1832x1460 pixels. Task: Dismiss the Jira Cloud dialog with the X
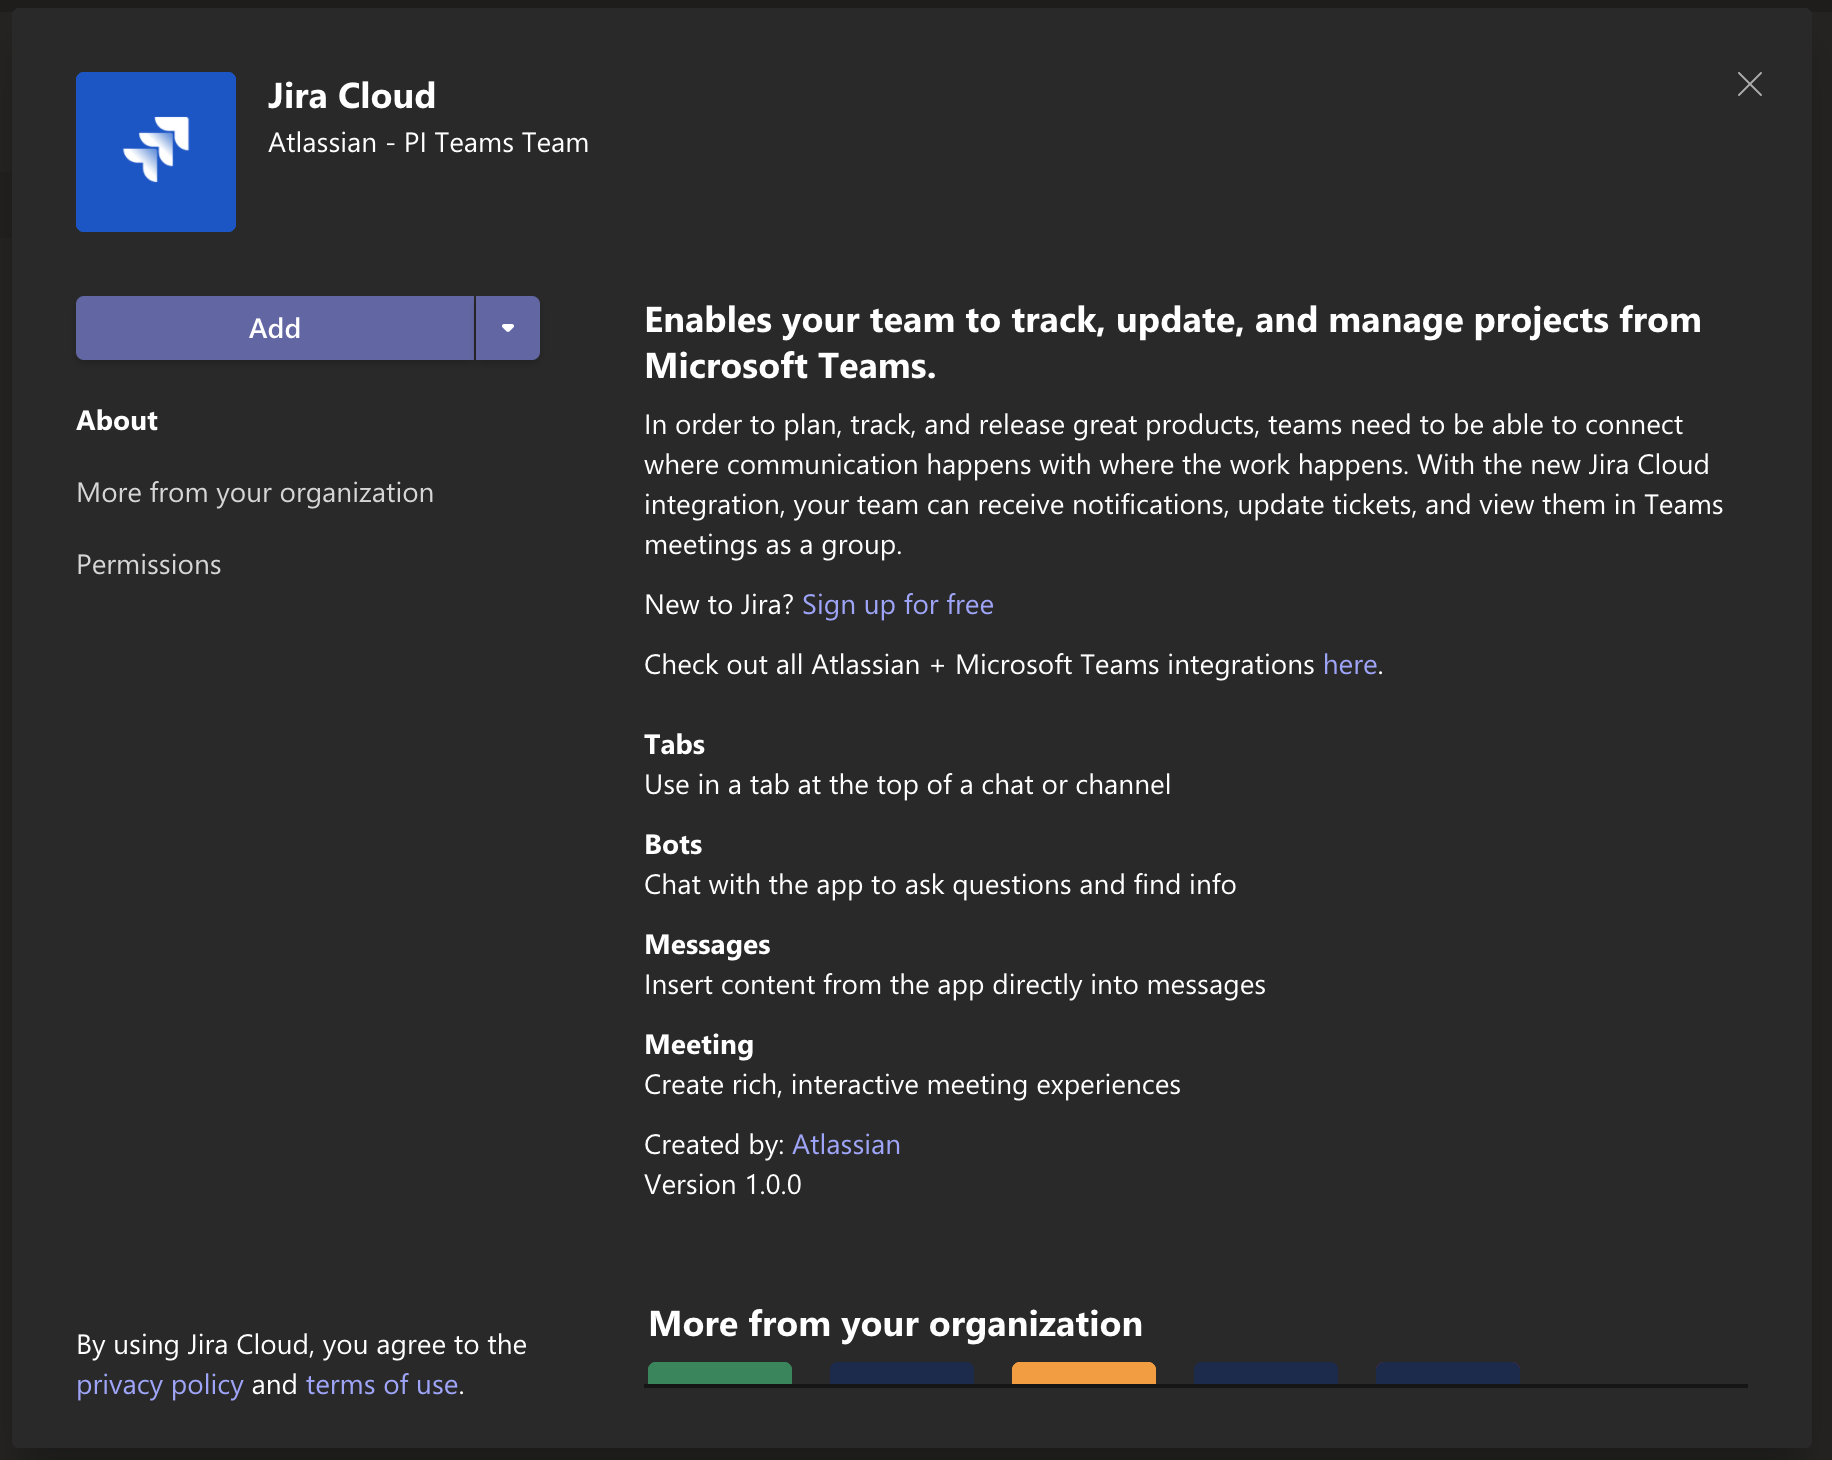pos(1750,84)
